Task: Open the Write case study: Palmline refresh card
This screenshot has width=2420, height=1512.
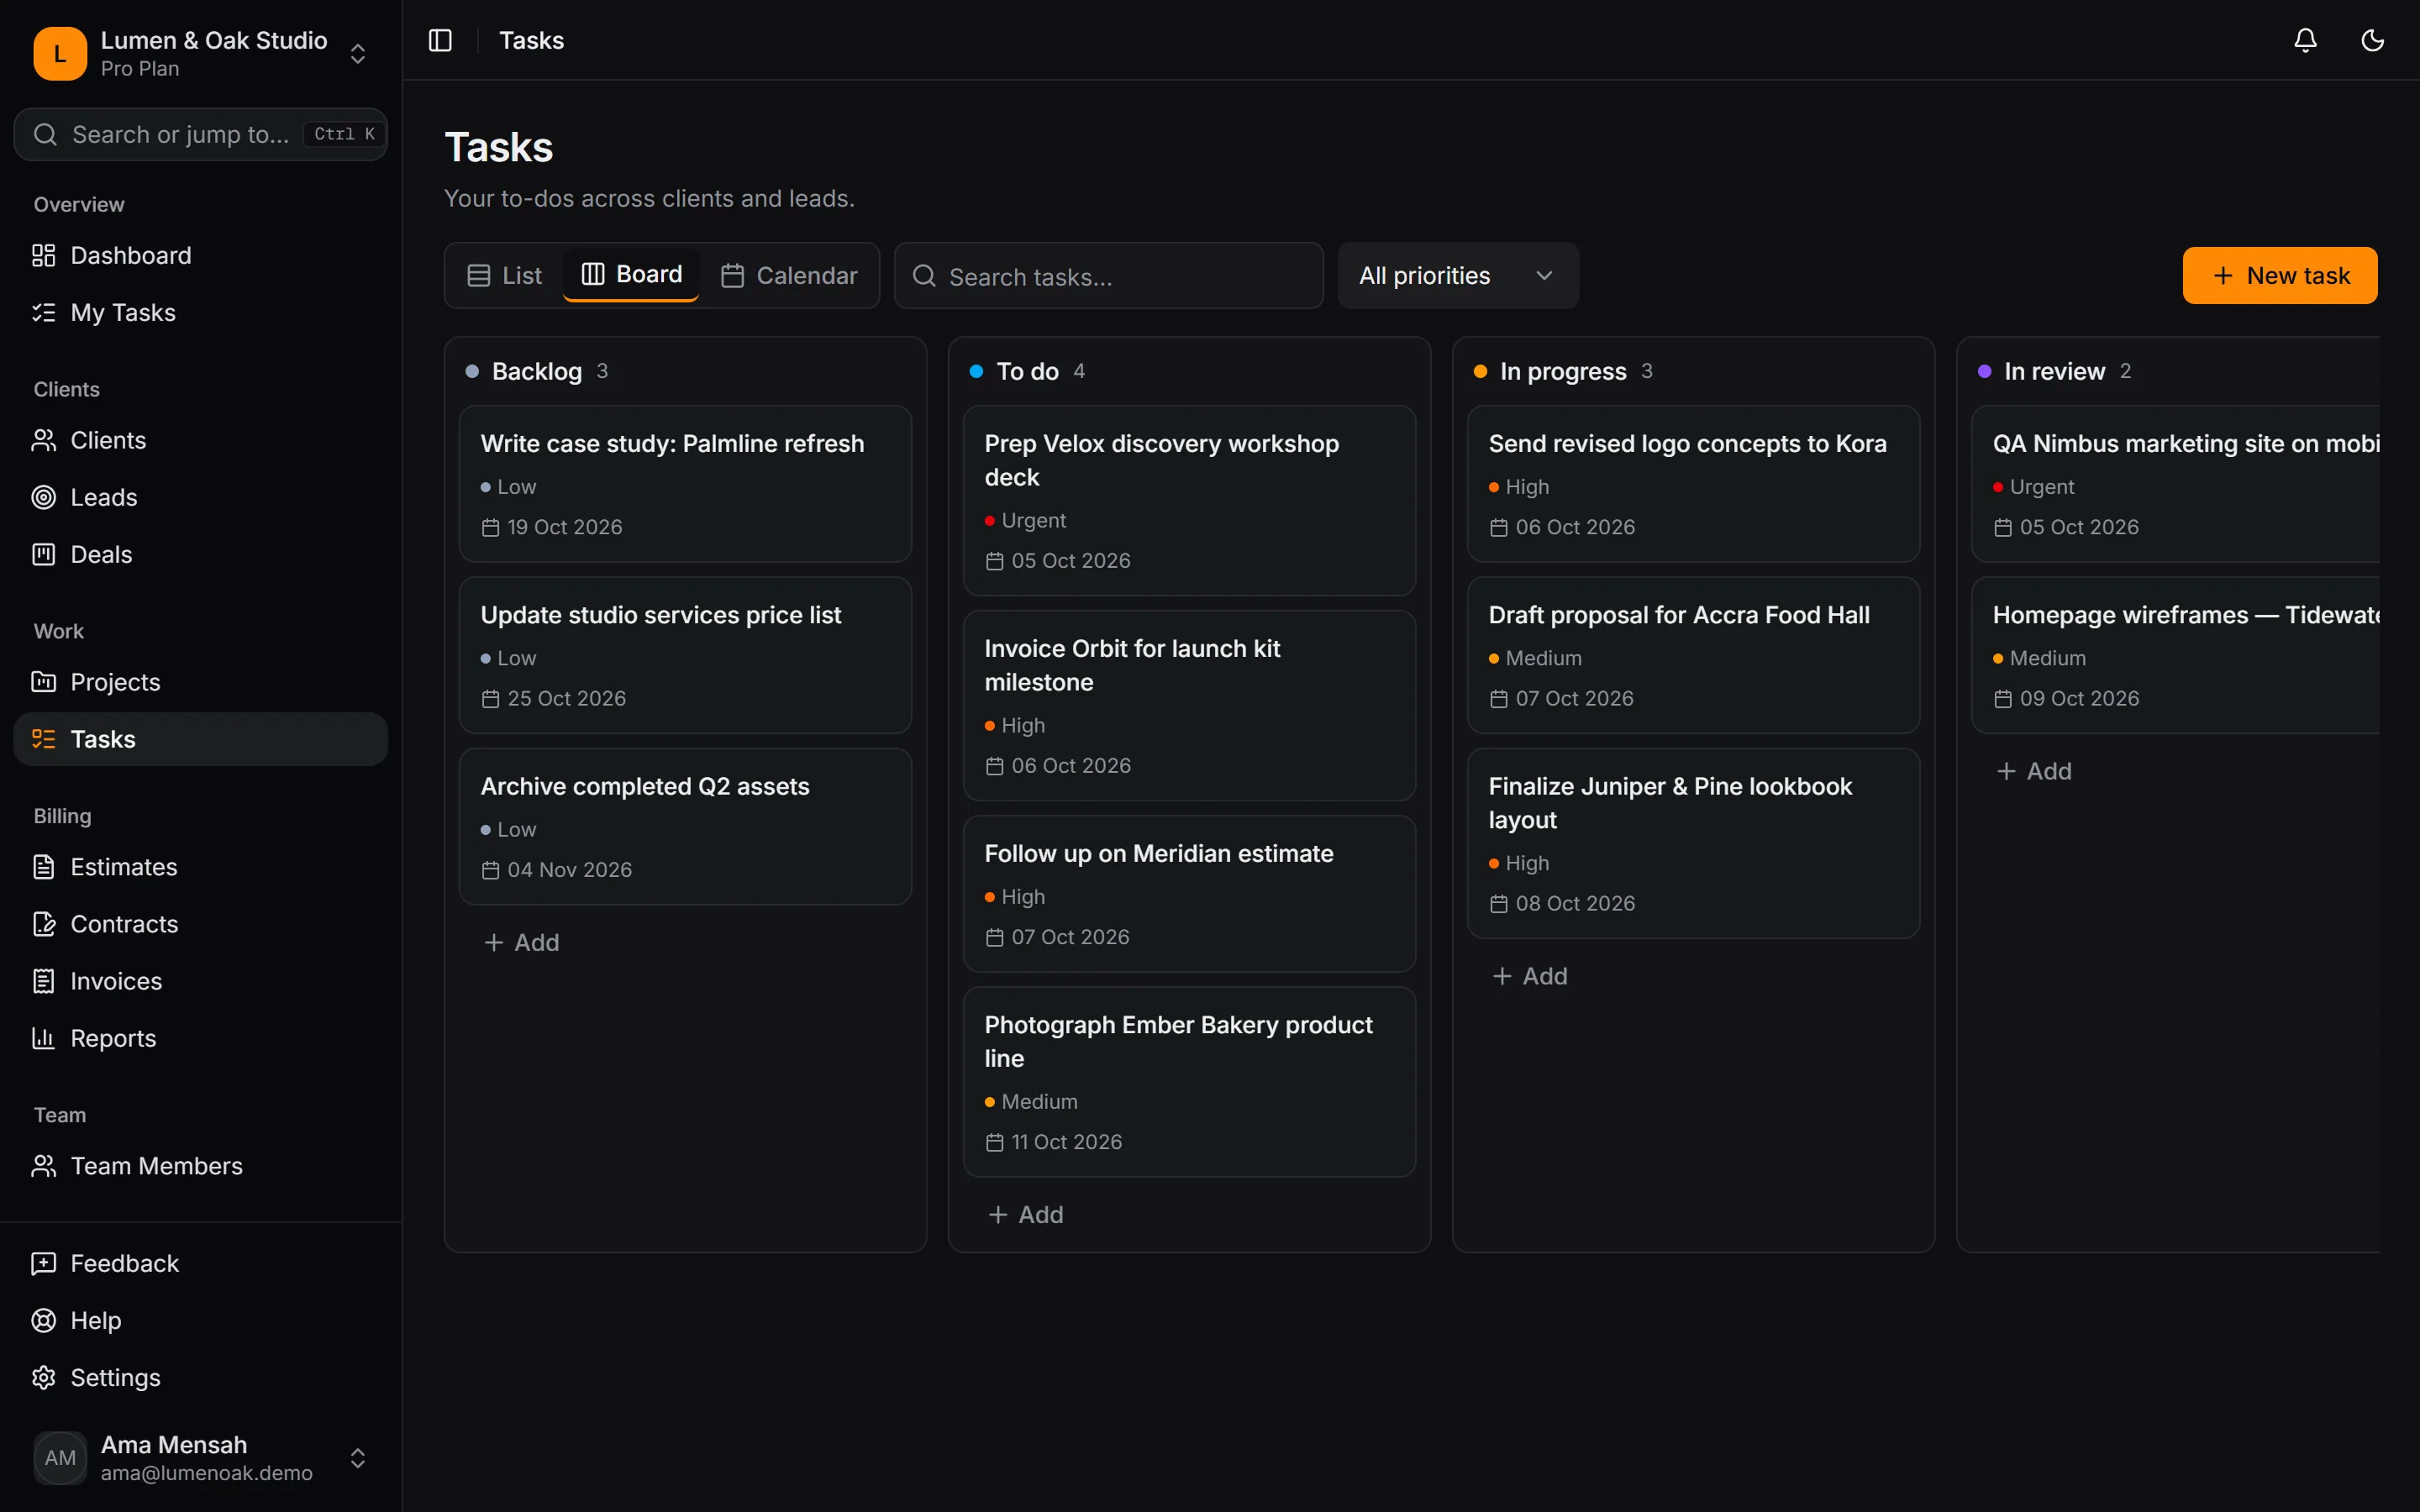Action: (x=685, y=484)
